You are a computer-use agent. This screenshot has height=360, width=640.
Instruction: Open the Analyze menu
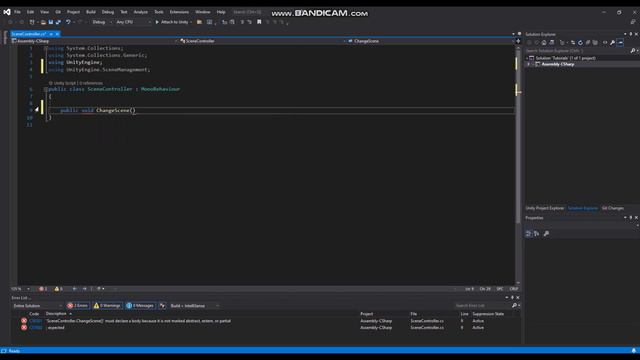140,12
